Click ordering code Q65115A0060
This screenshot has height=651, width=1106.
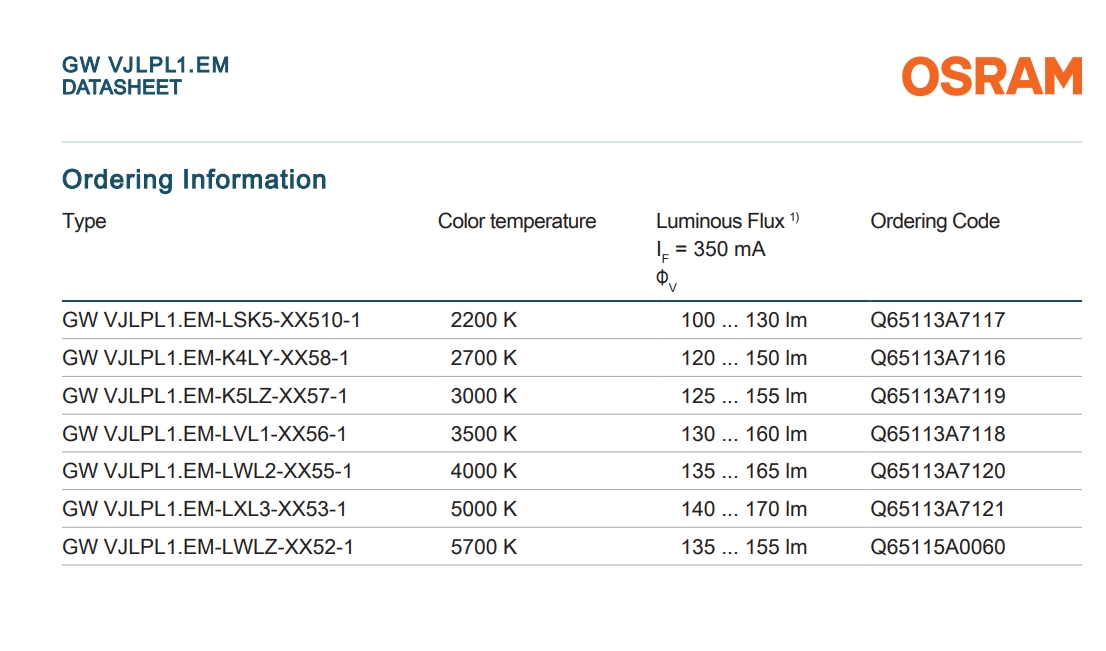[937, 547]
